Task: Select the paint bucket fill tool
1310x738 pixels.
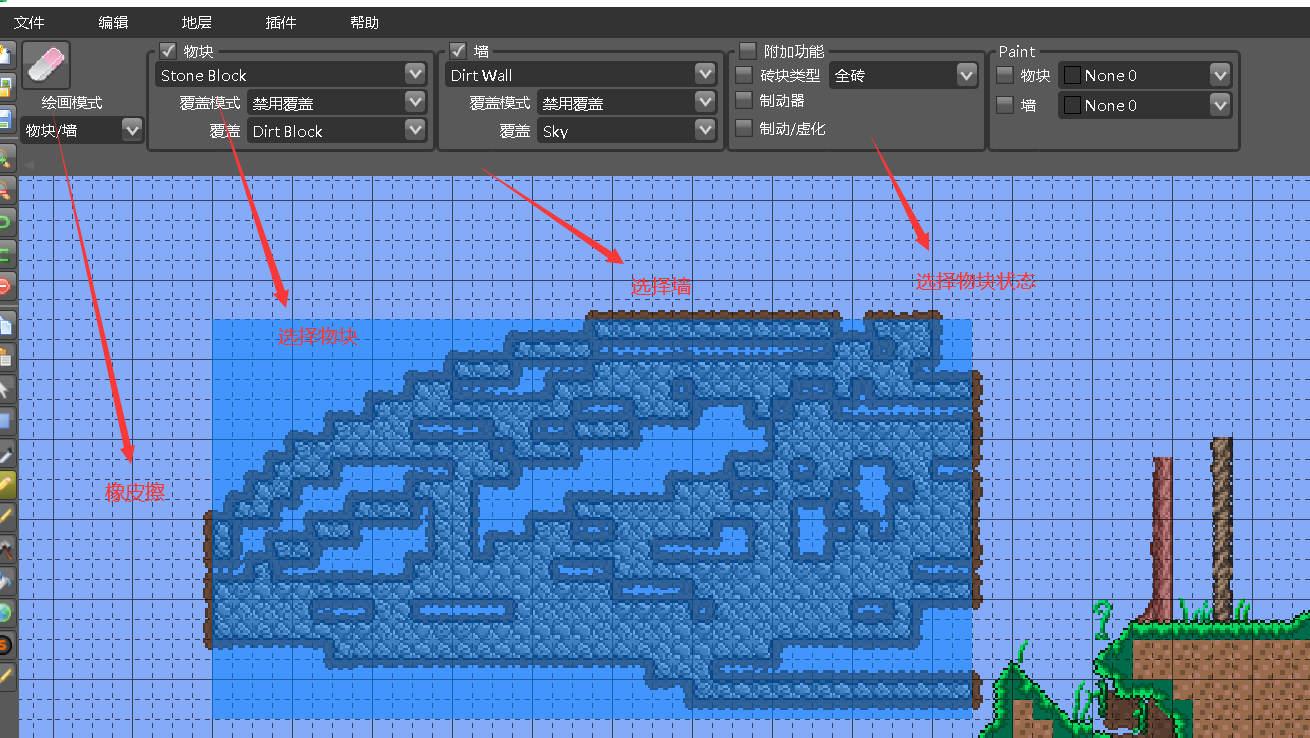Action: click(6, 580)
